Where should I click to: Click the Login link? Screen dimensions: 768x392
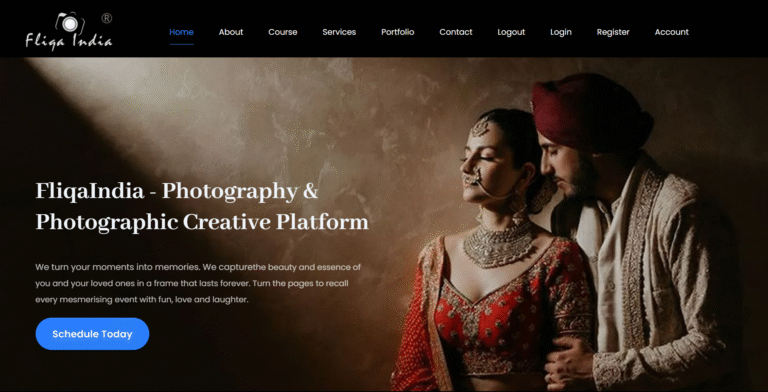click(x=561, y=32)
